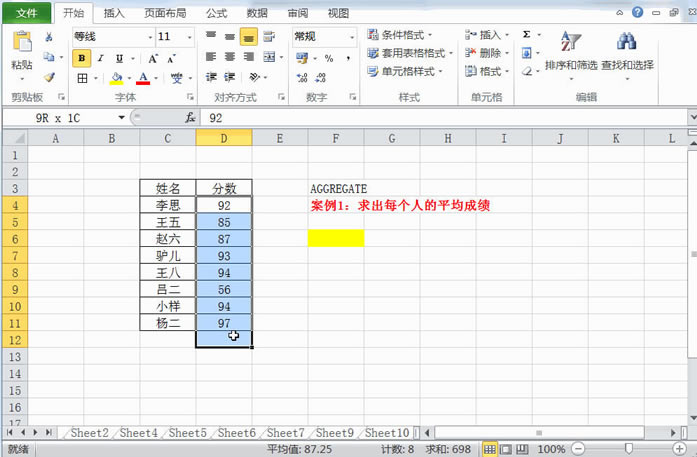Select the Format Painter brush
This screenshot has height=457, width=697.
point(49,77)
